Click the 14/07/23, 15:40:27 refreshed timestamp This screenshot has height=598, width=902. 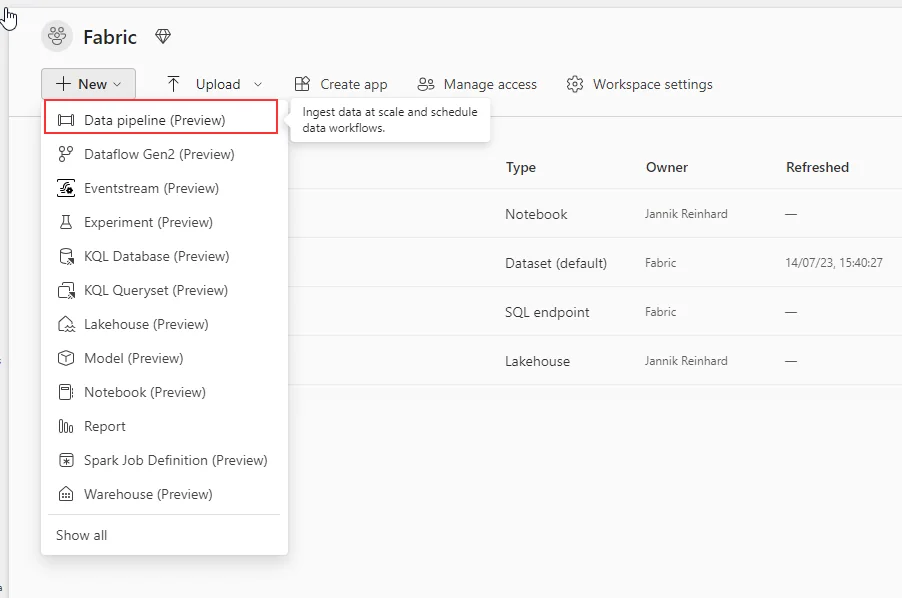[x=834, y=263]
